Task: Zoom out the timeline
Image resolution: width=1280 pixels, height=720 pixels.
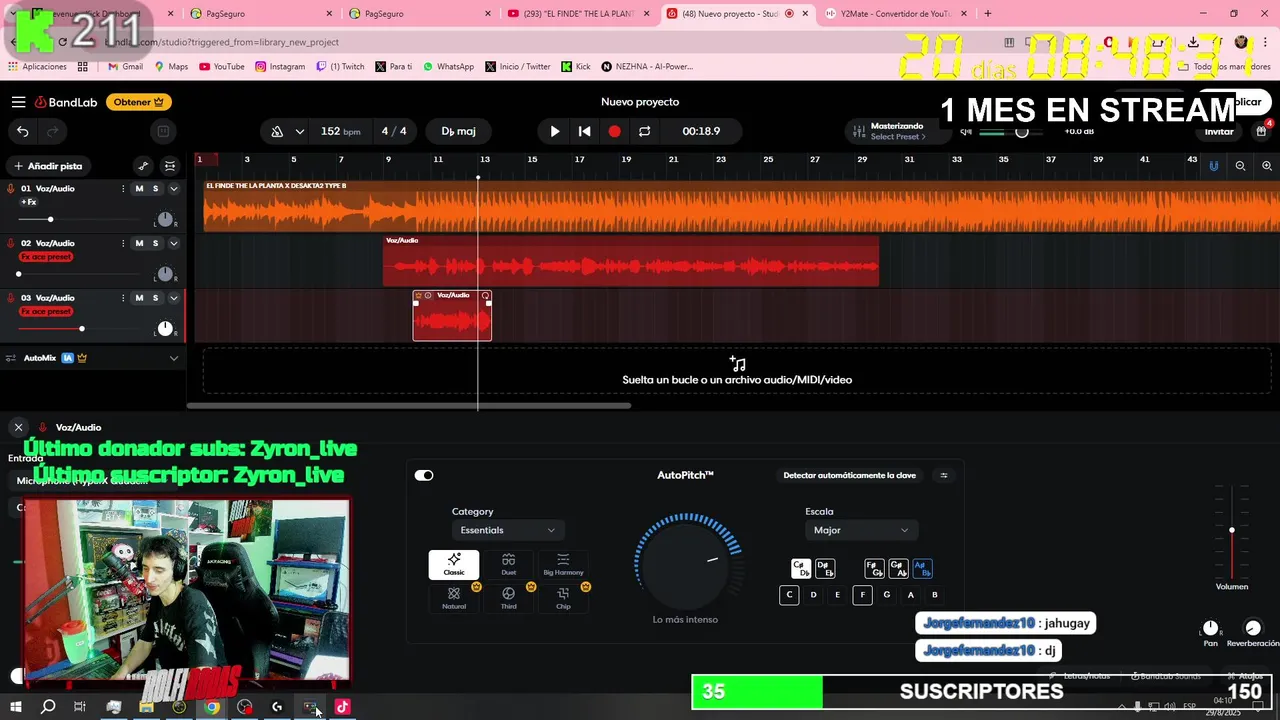Action: pyautogui.click(x=1240, y=166)
